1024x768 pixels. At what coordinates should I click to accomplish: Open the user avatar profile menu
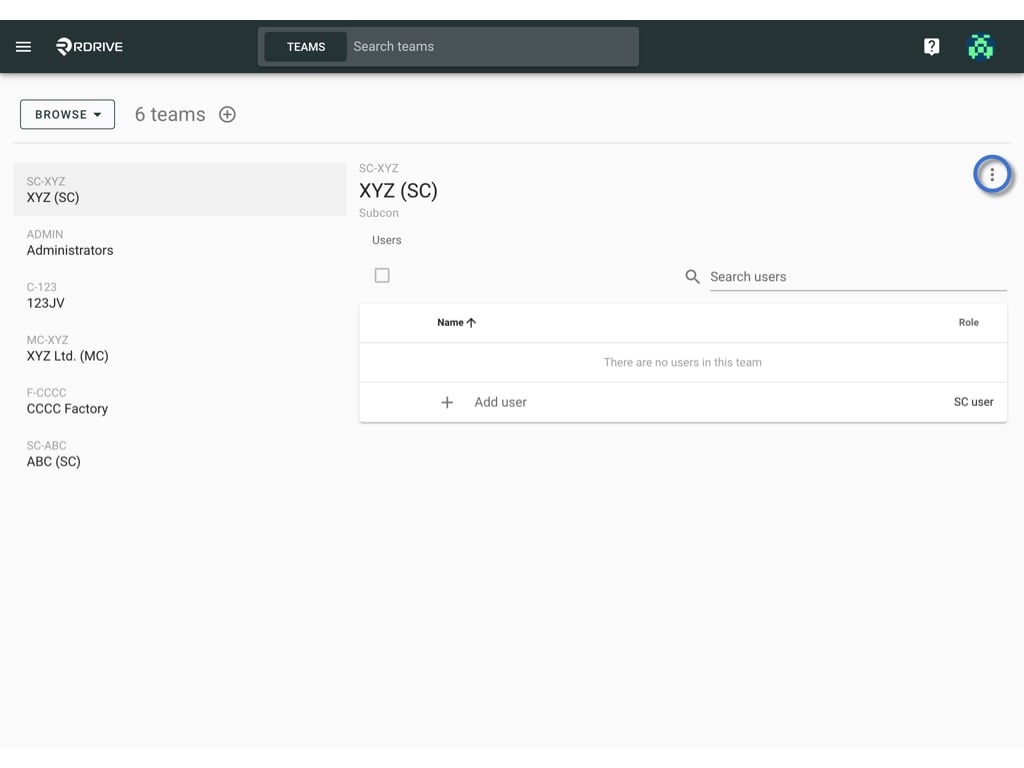pyautogui.click(x=980, y=46)
